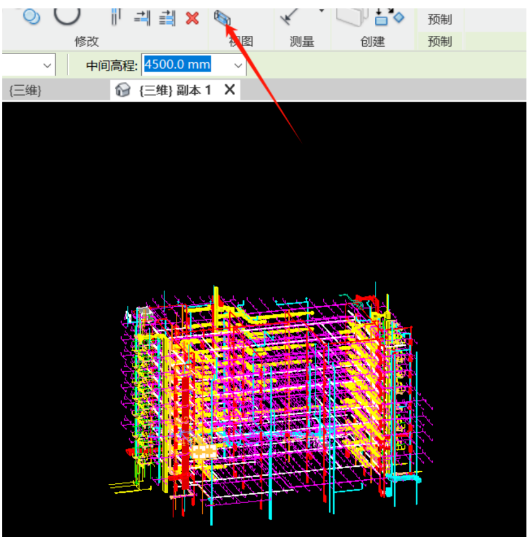
Task: Click the blue overlapping circles join icon
Action: pyautogui.click(x=32, y=17)
